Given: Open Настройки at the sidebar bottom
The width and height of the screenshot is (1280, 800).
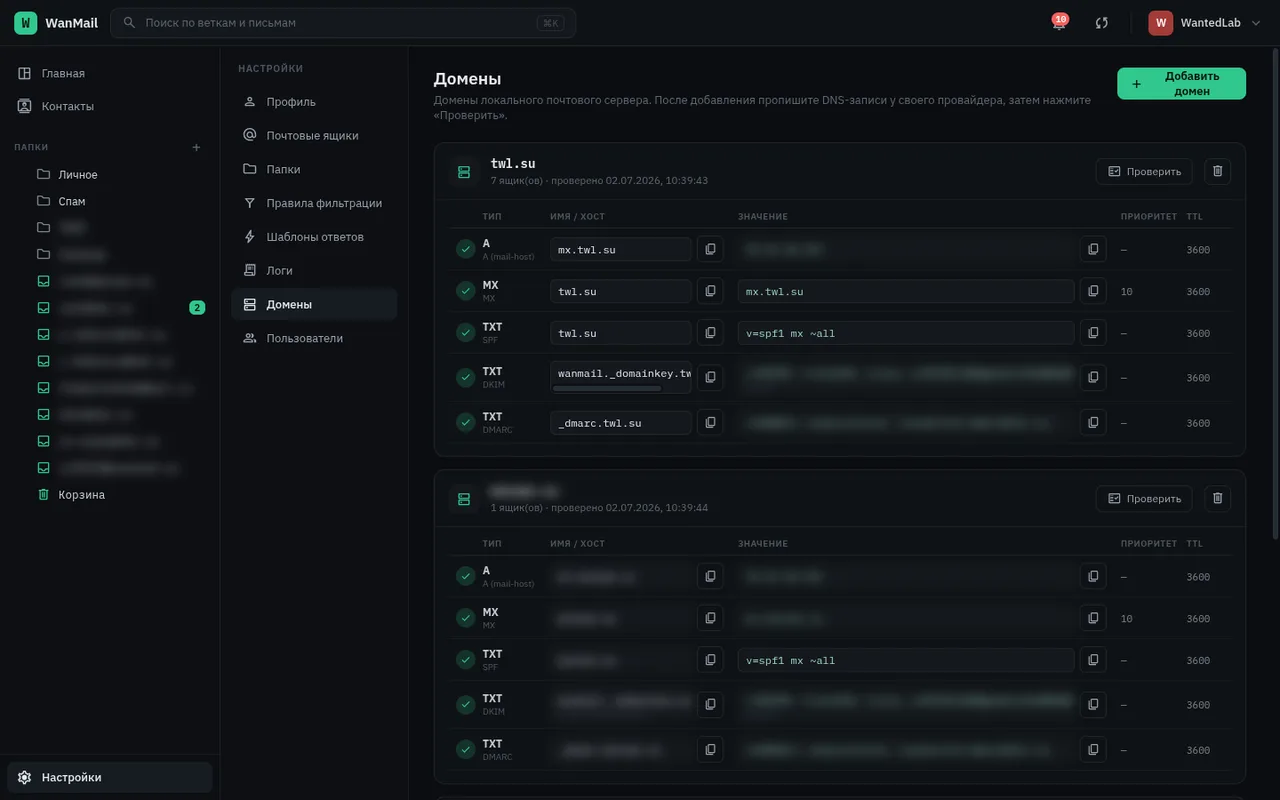Looking at the screenshot, I should pyautogui.click(x=110, y=777).
